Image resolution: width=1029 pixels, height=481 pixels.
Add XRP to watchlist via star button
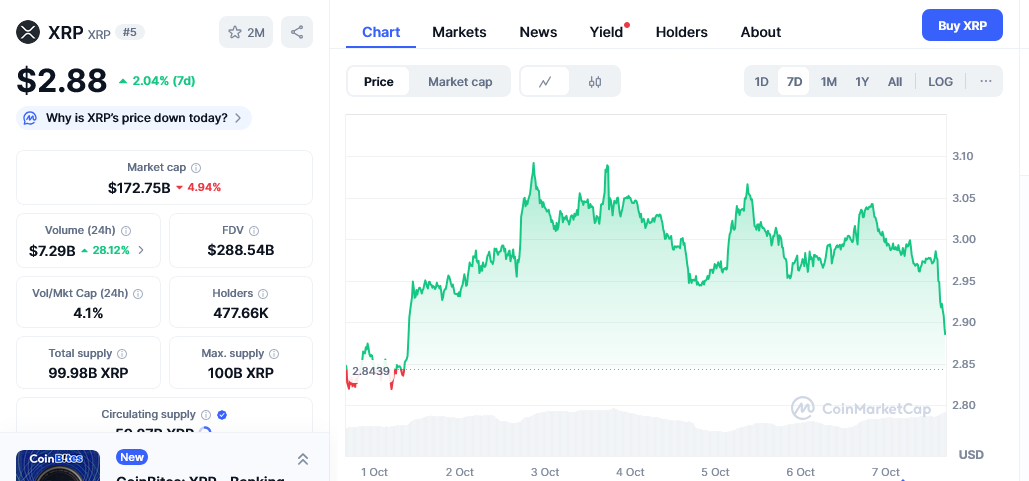pyautogui.click(x=246, y=32)
